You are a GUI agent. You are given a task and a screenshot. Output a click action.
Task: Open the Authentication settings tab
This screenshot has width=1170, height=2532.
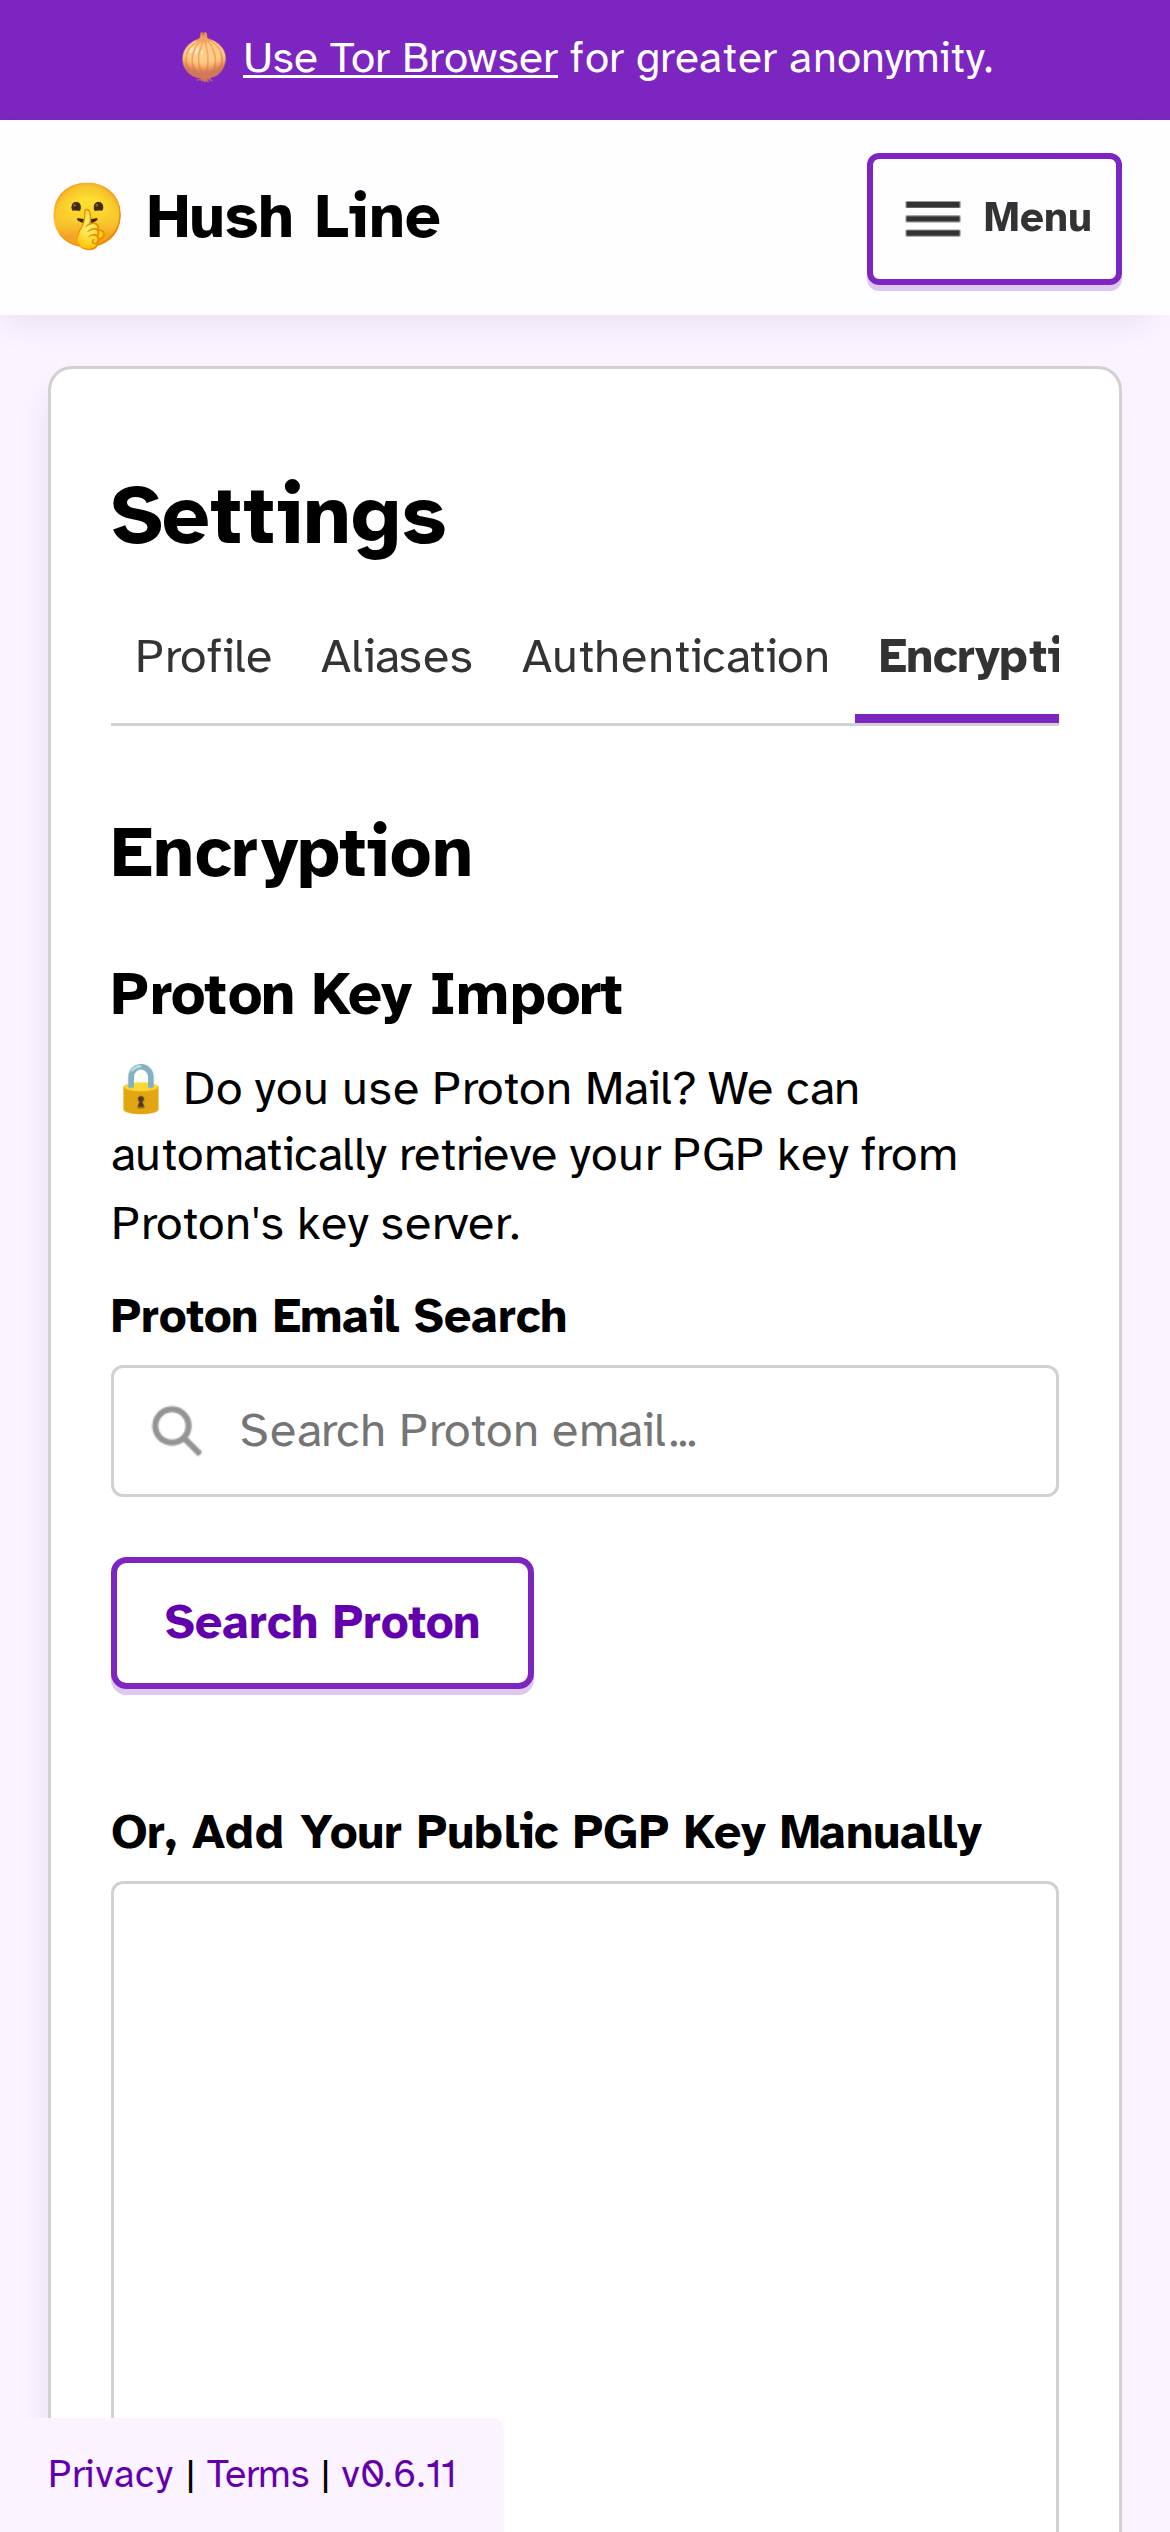(675, 657)
